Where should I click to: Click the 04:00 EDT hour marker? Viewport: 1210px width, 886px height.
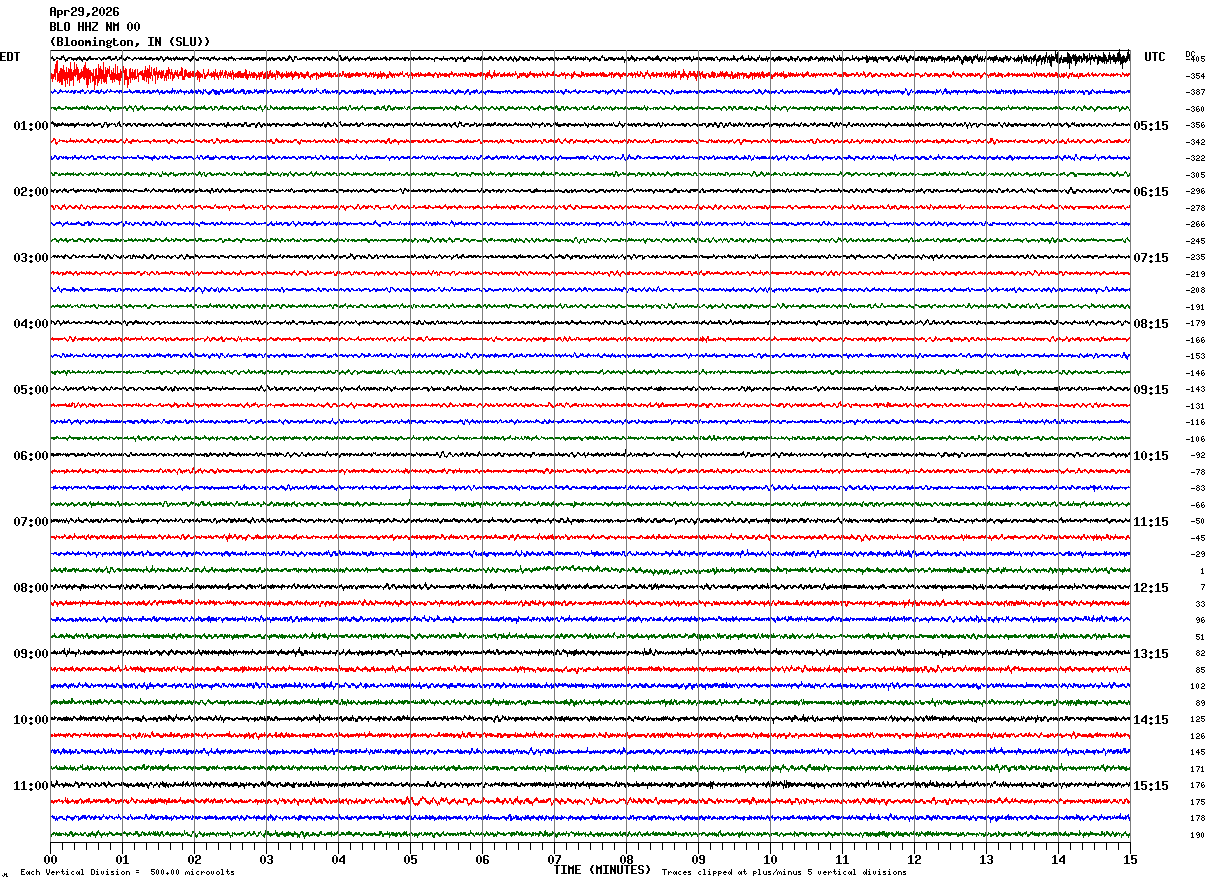pyautogui.click(x=31, y=324)
